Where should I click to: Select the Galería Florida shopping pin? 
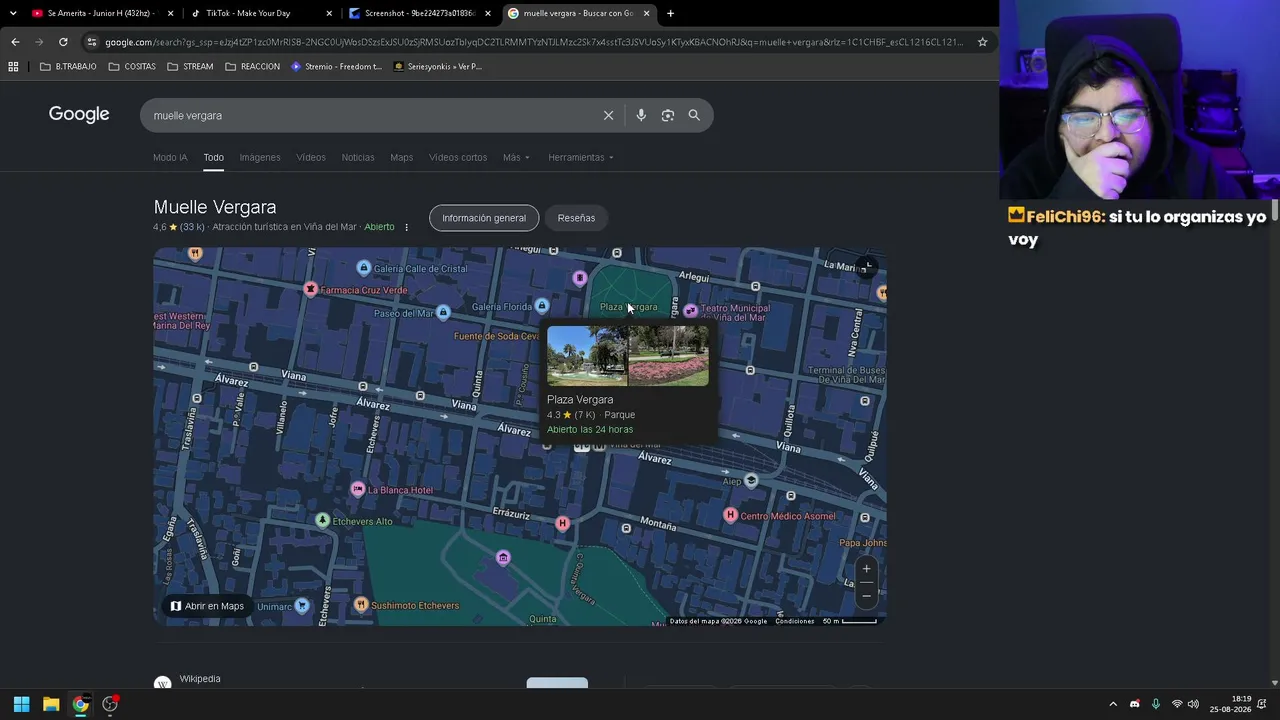(542, 305)
